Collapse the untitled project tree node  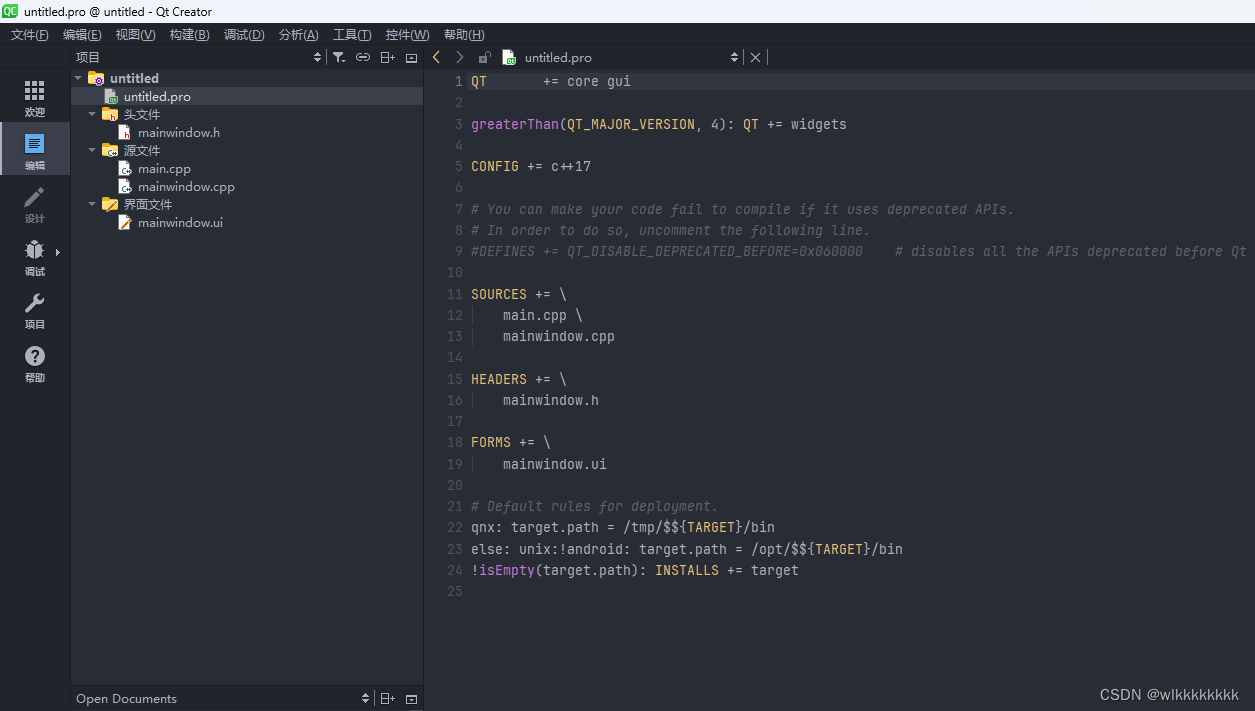(x=78, y=78)
